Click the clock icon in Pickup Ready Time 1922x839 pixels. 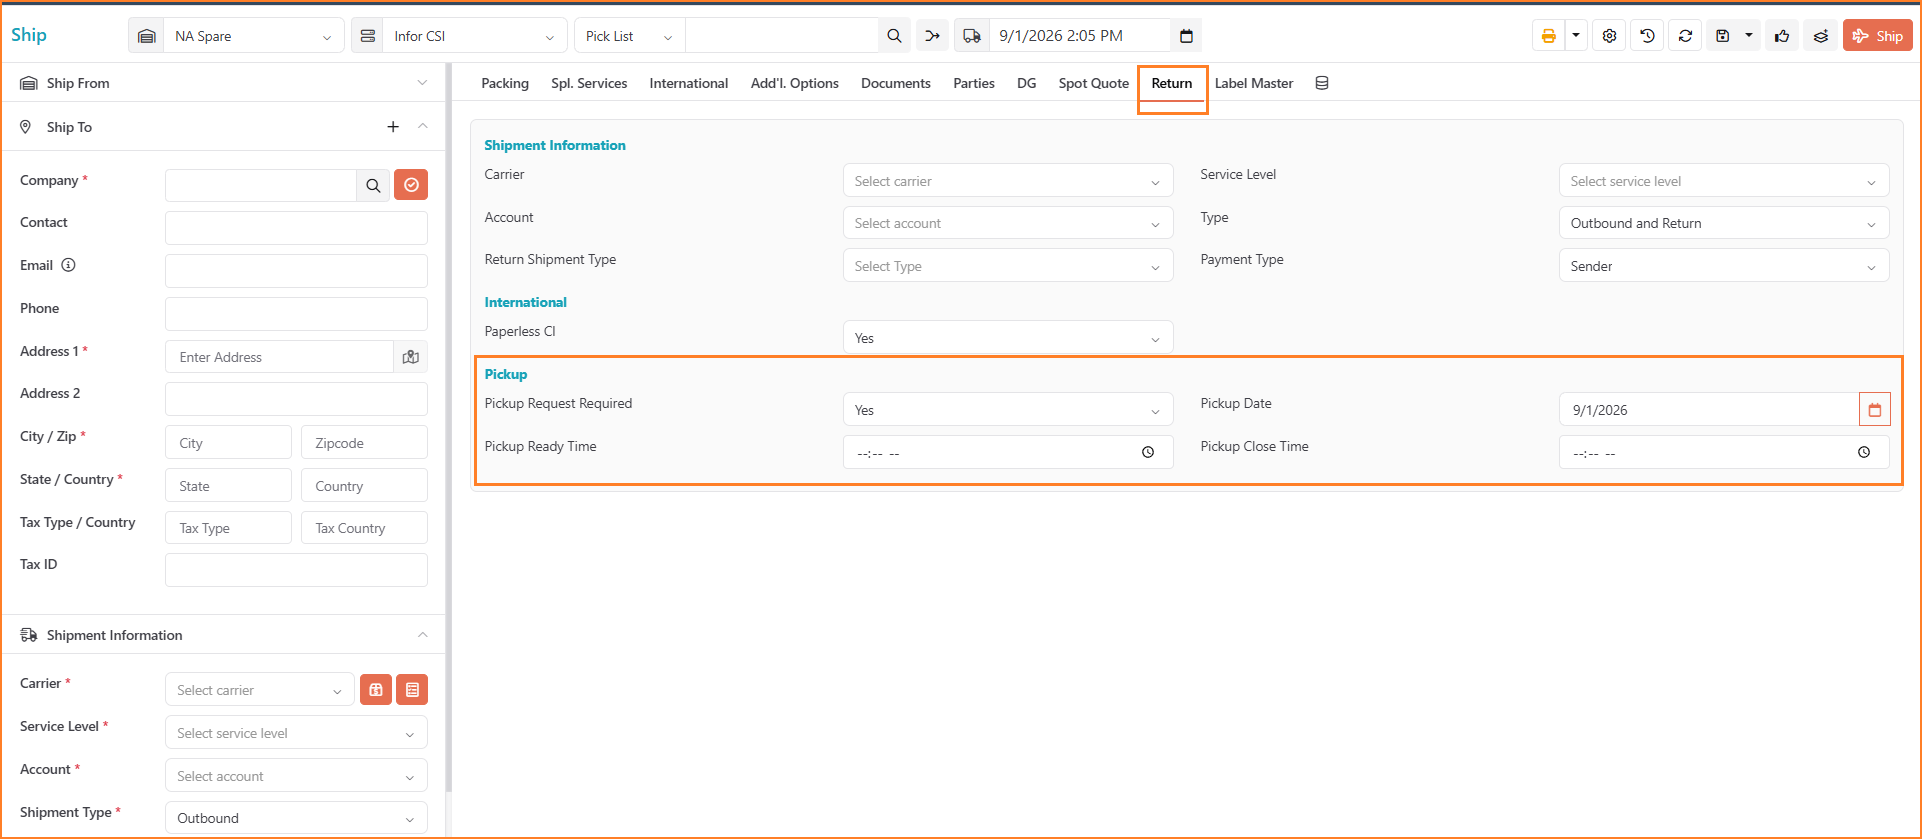tap(1148, 453)
